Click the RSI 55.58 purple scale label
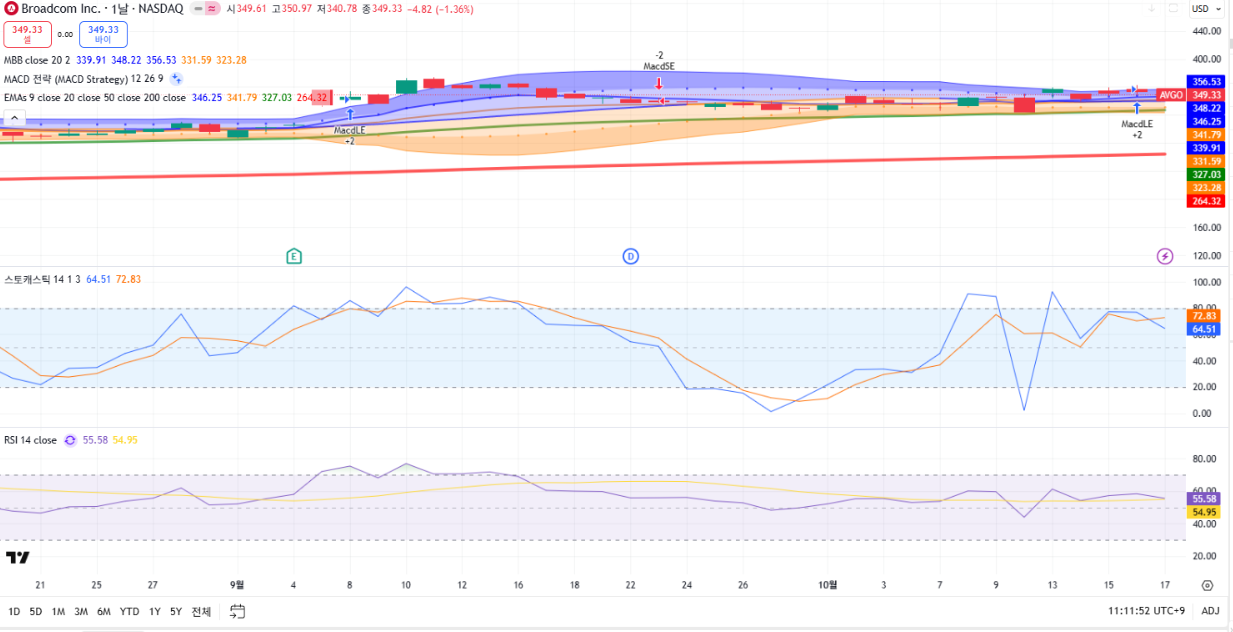 coord(1204,498)
